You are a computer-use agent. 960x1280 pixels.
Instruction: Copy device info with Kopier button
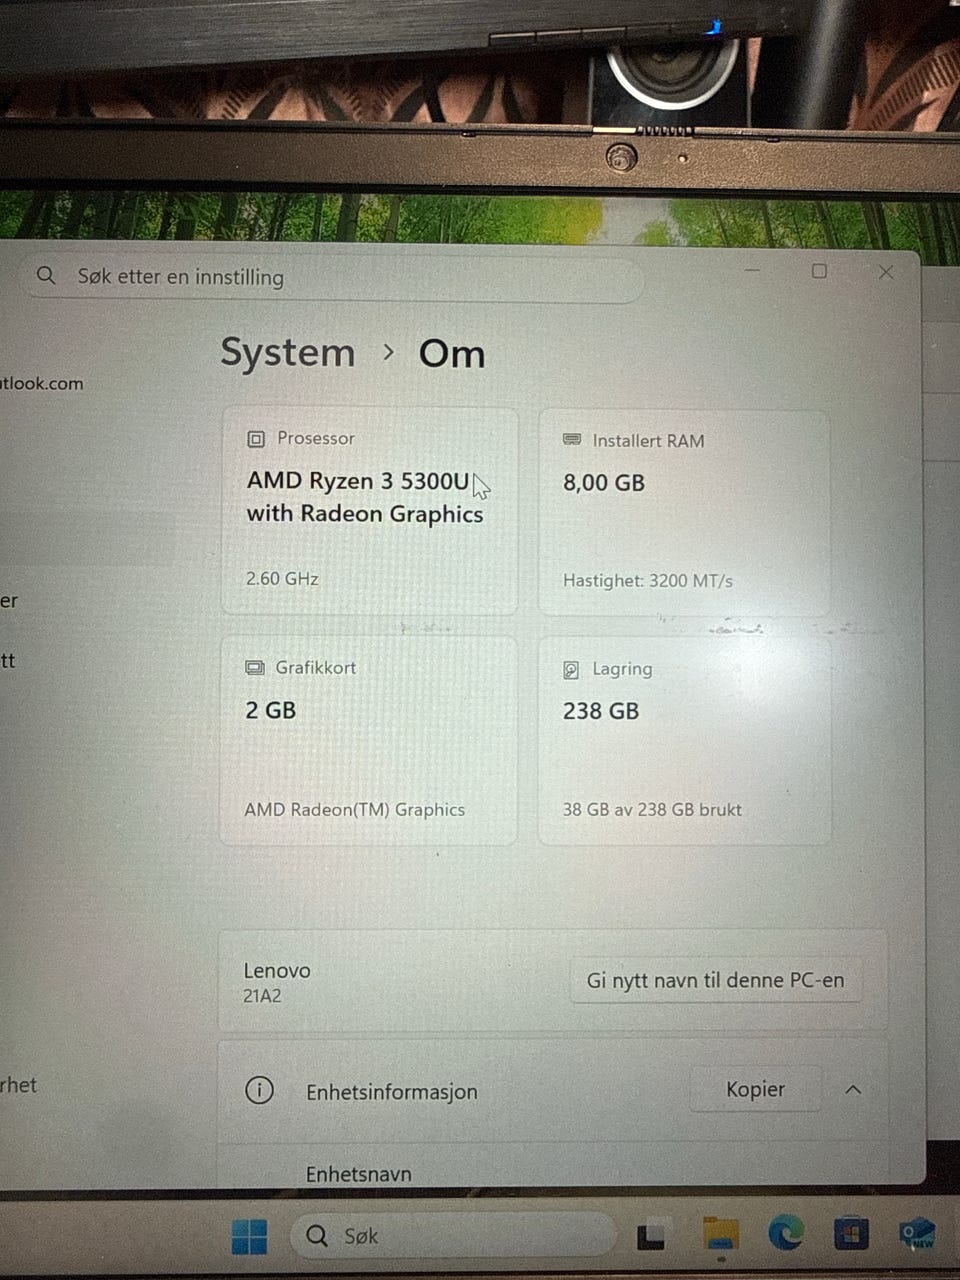click(755, 1089)
